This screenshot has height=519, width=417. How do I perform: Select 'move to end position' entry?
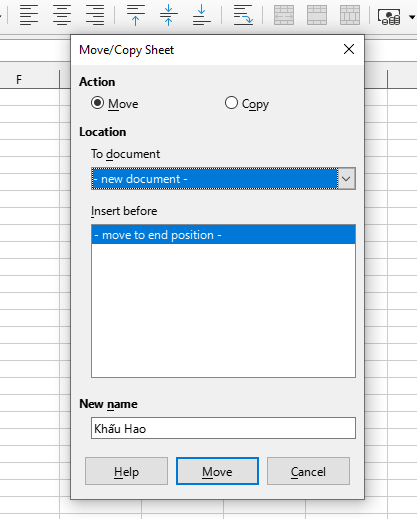point(223,235)
